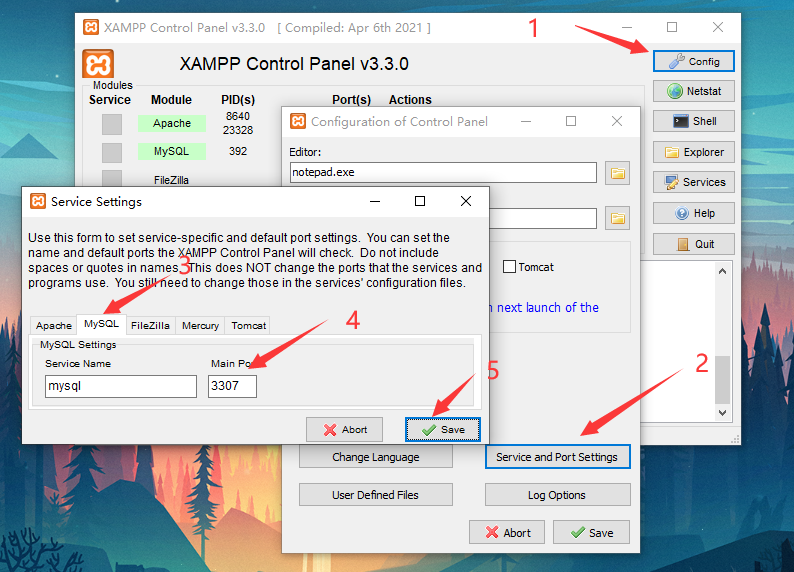Click the XAMPP logo in the header

tap(98, 64)
